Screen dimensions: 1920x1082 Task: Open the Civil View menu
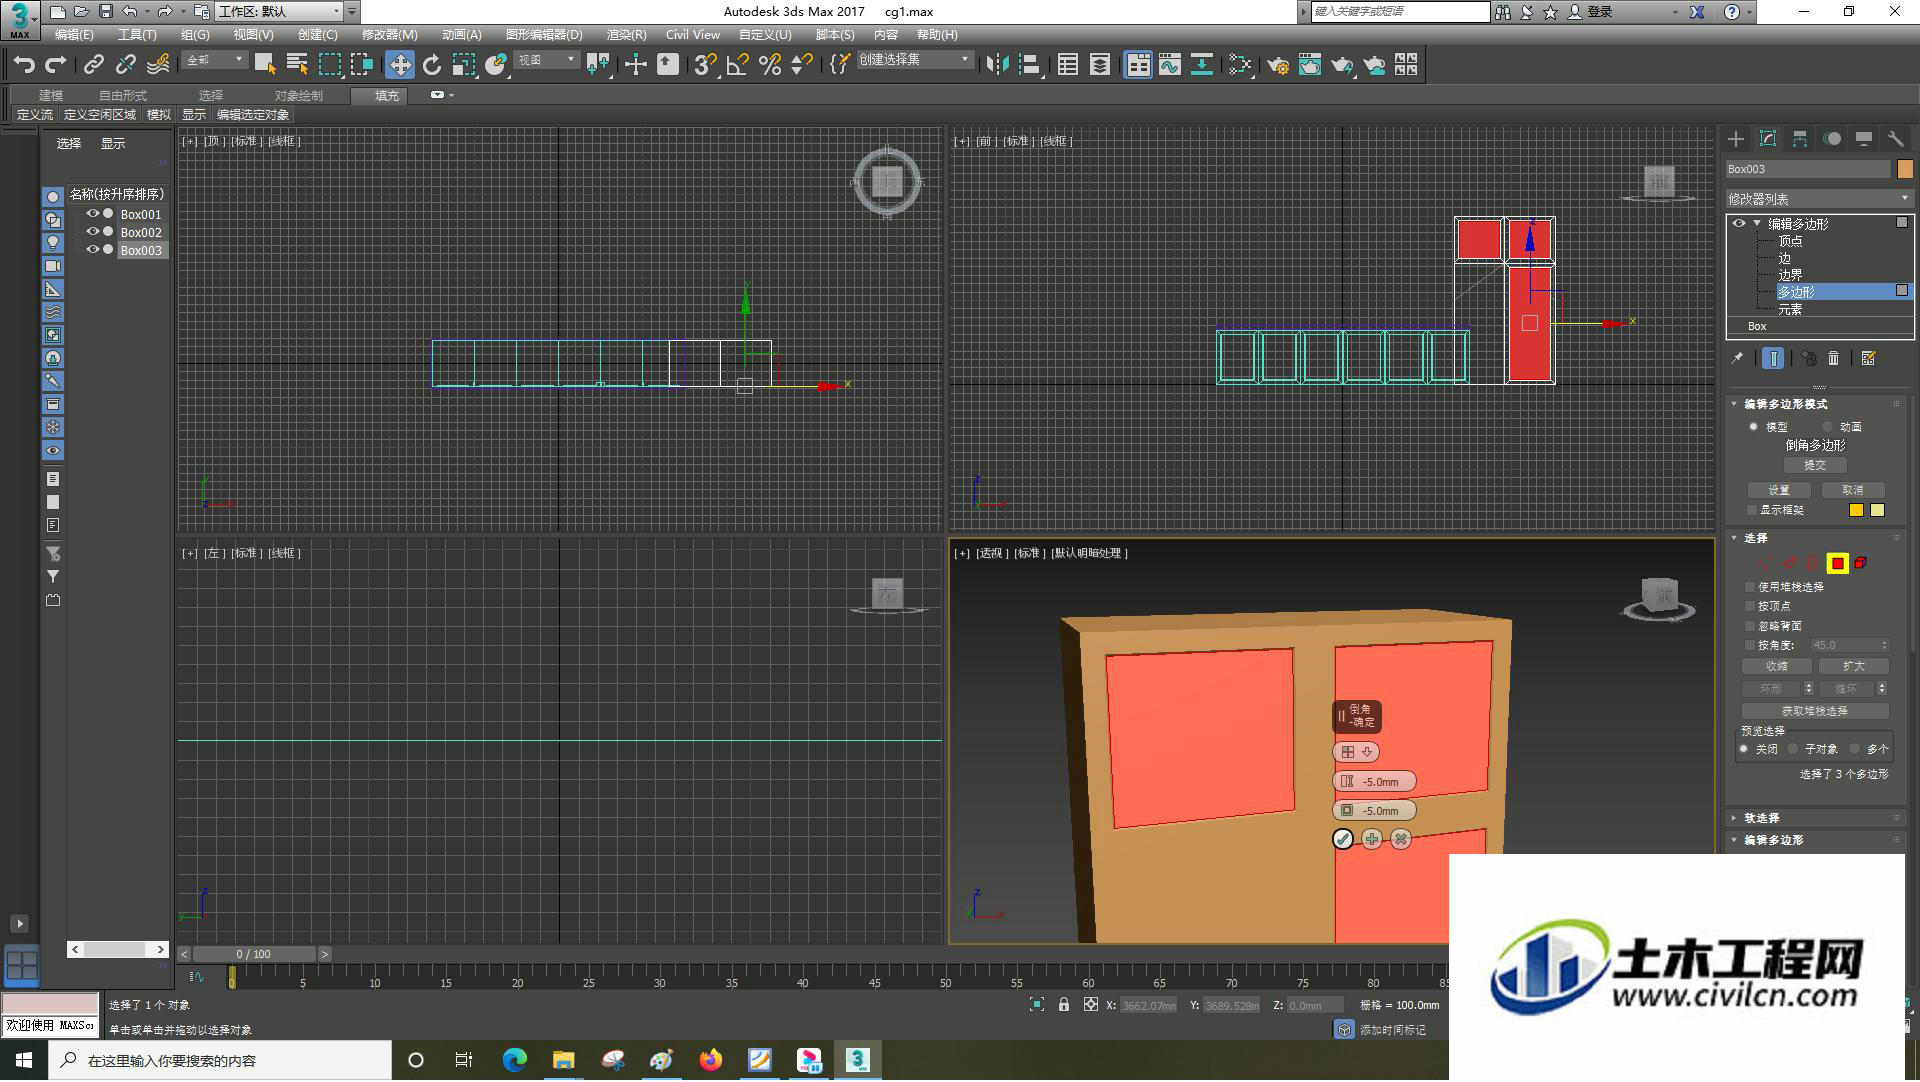[693, 34]
